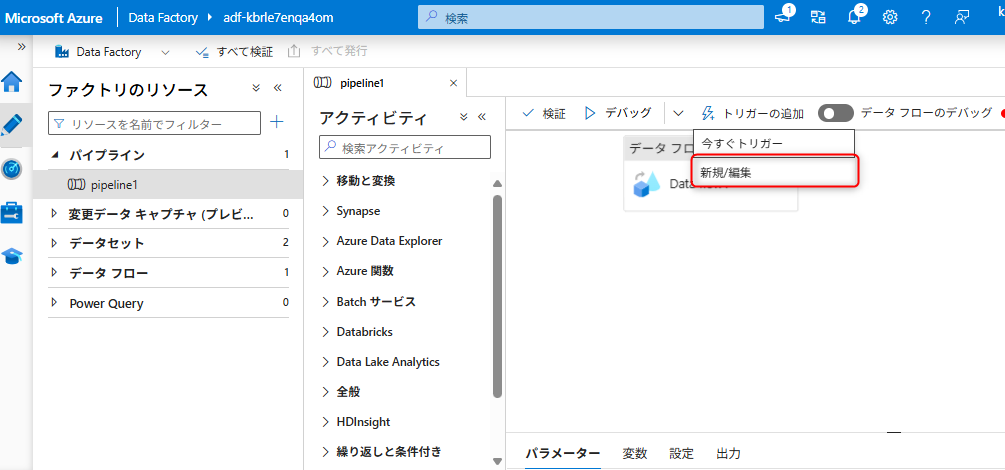Screen dimensions: 1005x470
Task: Click the plus icon to add resource
Action: (x=277, y=122)
